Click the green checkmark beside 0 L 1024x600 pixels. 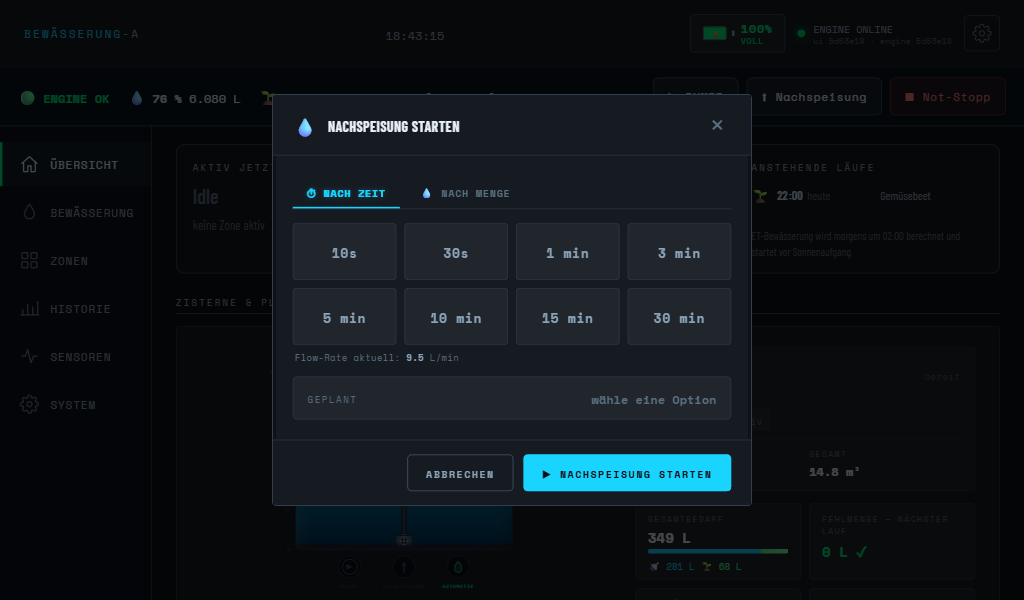pos(861,552)
